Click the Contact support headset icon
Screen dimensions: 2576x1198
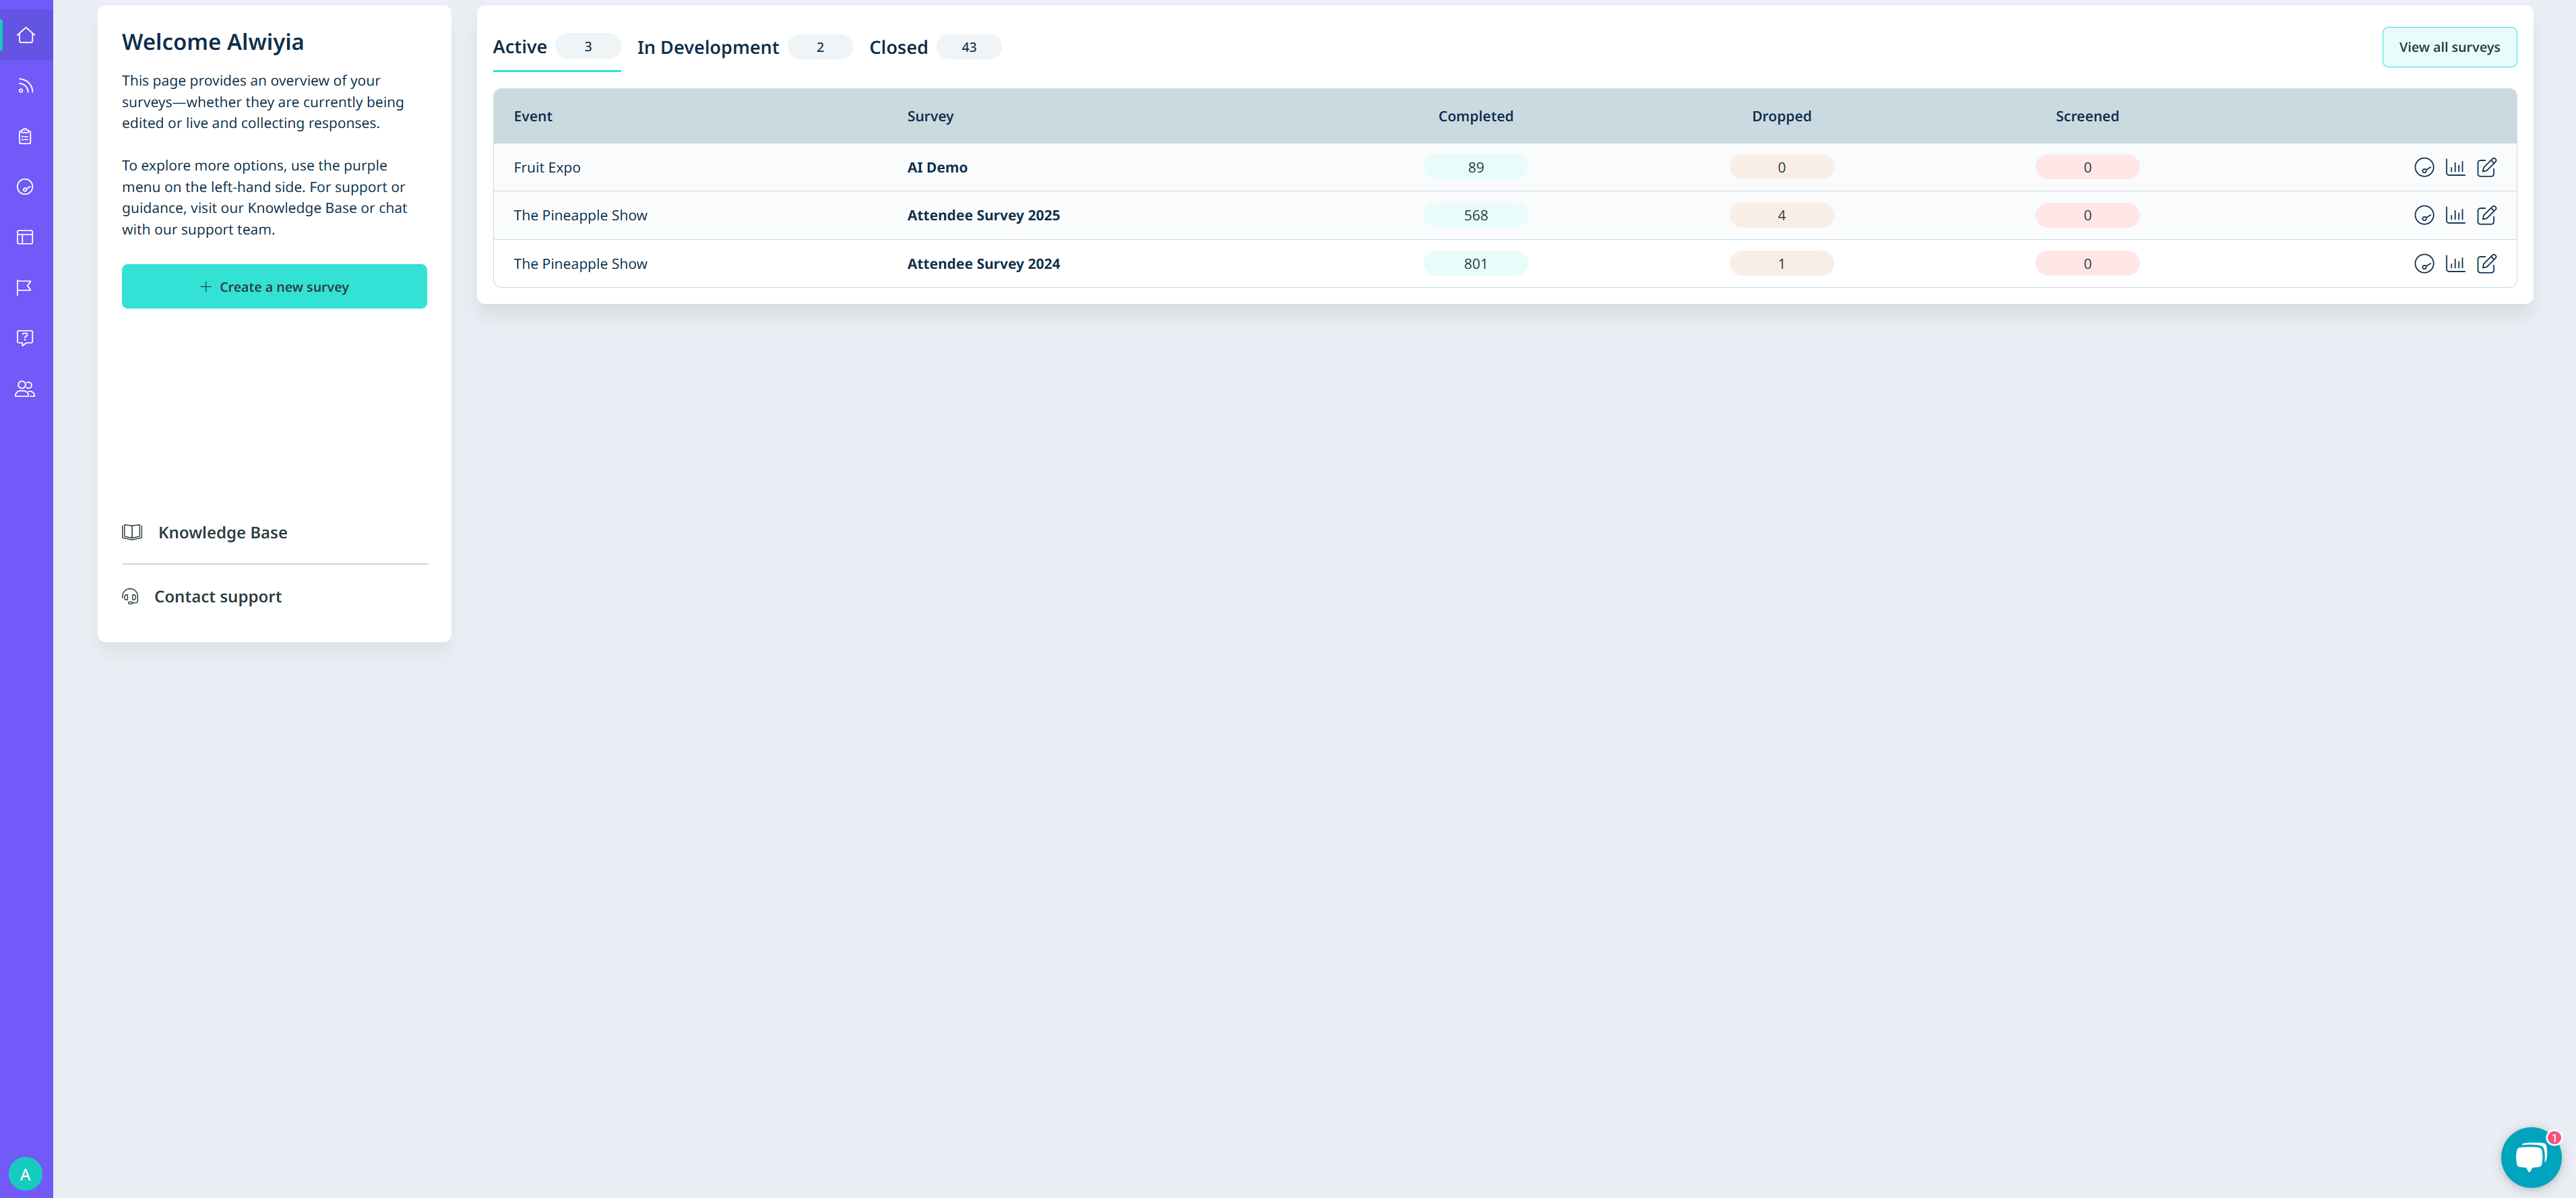(x=130, y=597)
